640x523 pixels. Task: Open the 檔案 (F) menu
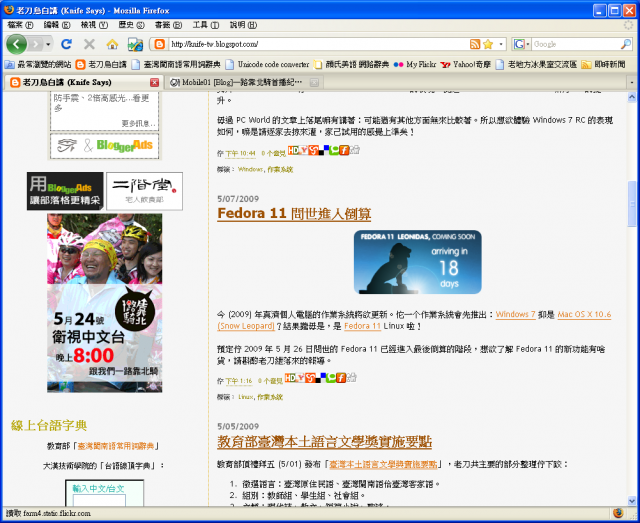(x=20, y=25)
